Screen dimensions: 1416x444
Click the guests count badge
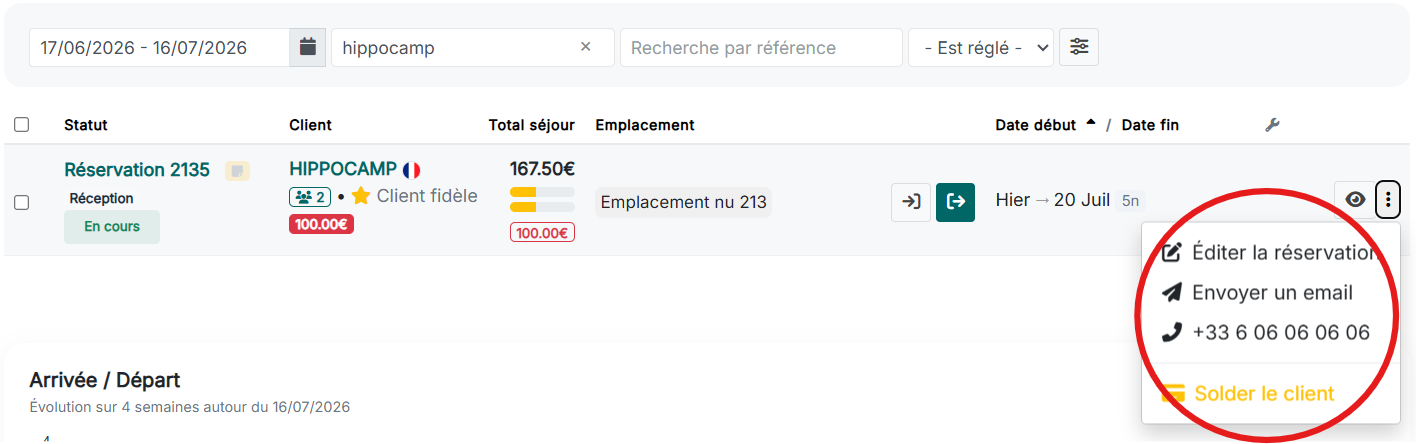(310, 197)
